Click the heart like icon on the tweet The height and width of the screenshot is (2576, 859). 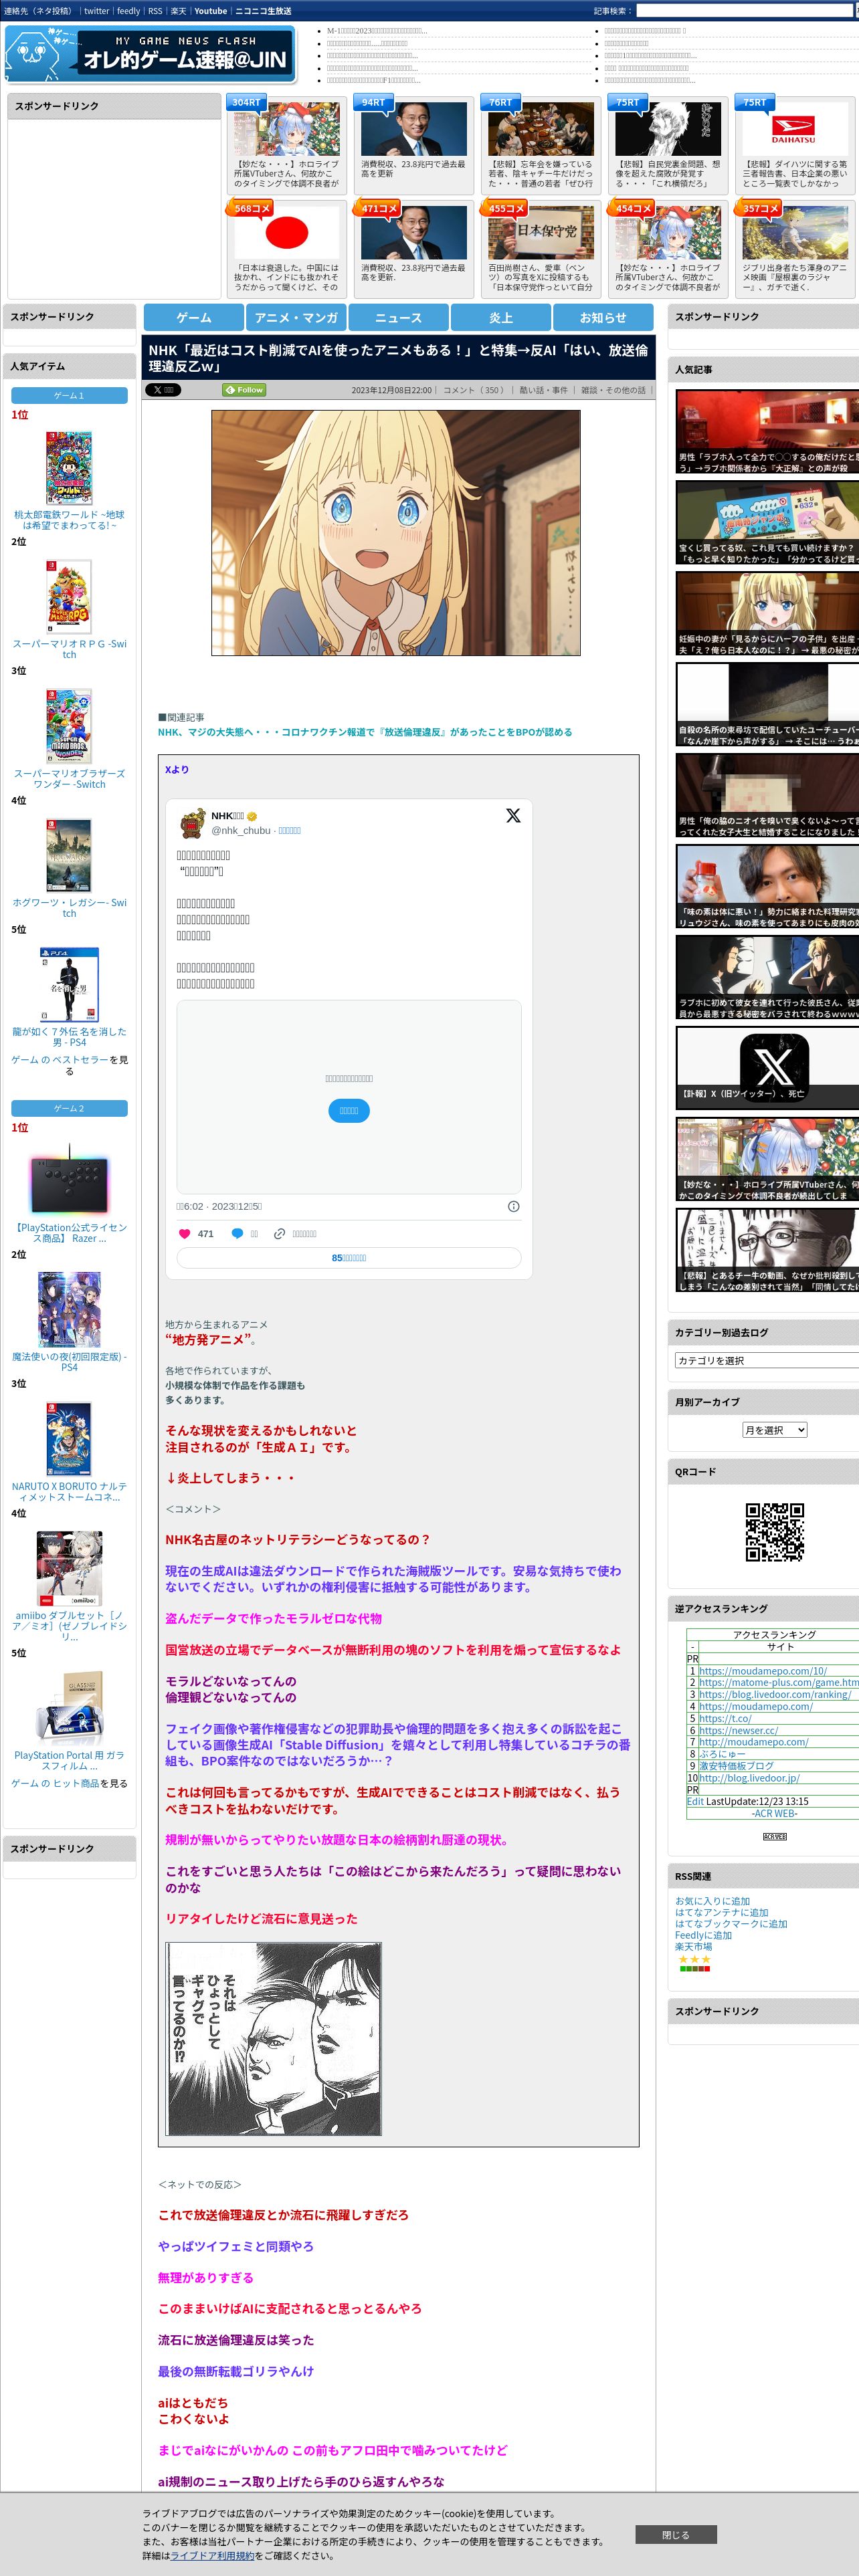click(x=184, y=1233)
